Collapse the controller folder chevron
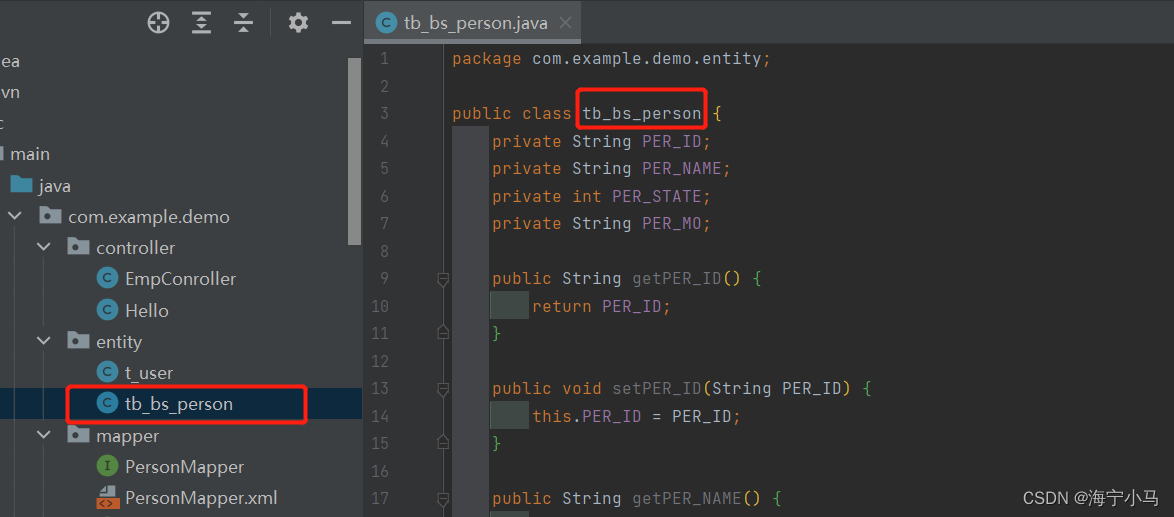Viewport: 1174px width, 517px height. 44,248
